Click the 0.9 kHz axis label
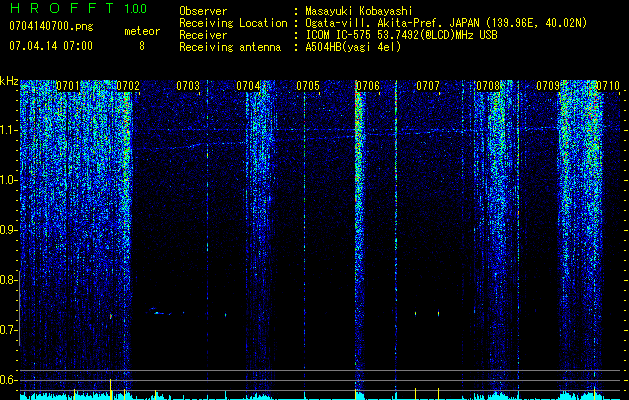This screenshot has height=400, width=629. coord(8,230)
